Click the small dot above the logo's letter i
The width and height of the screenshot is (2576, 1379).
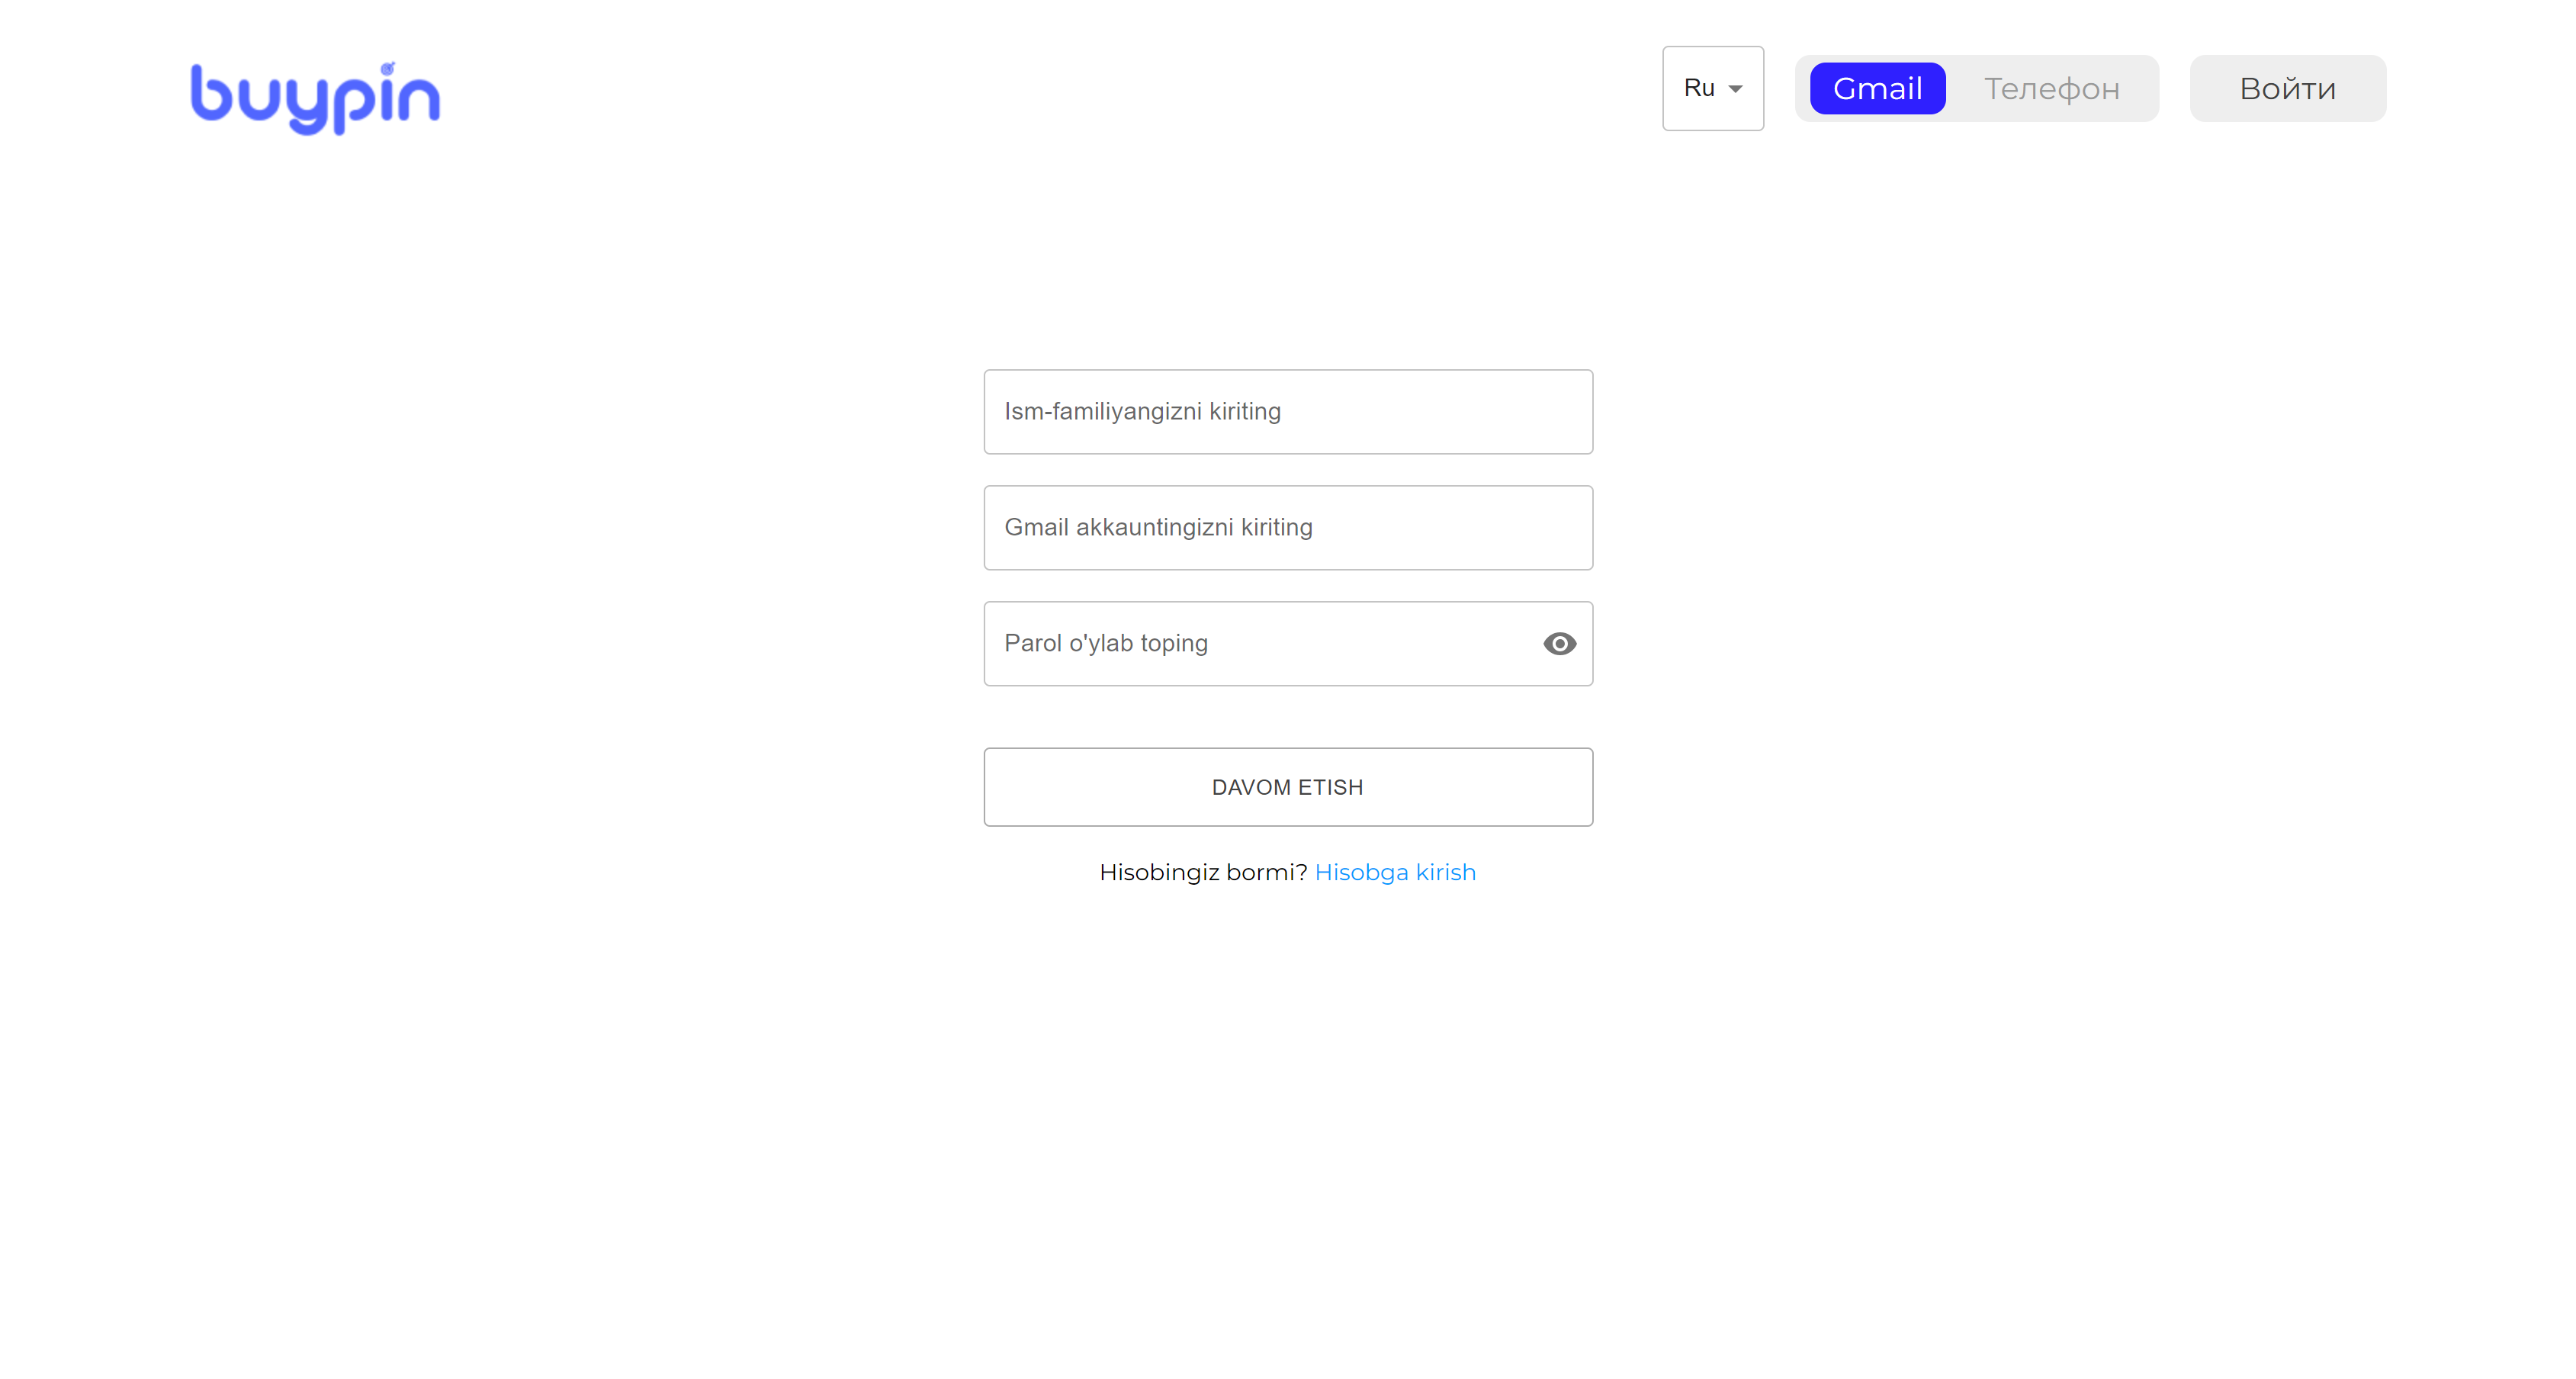point(387,67)
